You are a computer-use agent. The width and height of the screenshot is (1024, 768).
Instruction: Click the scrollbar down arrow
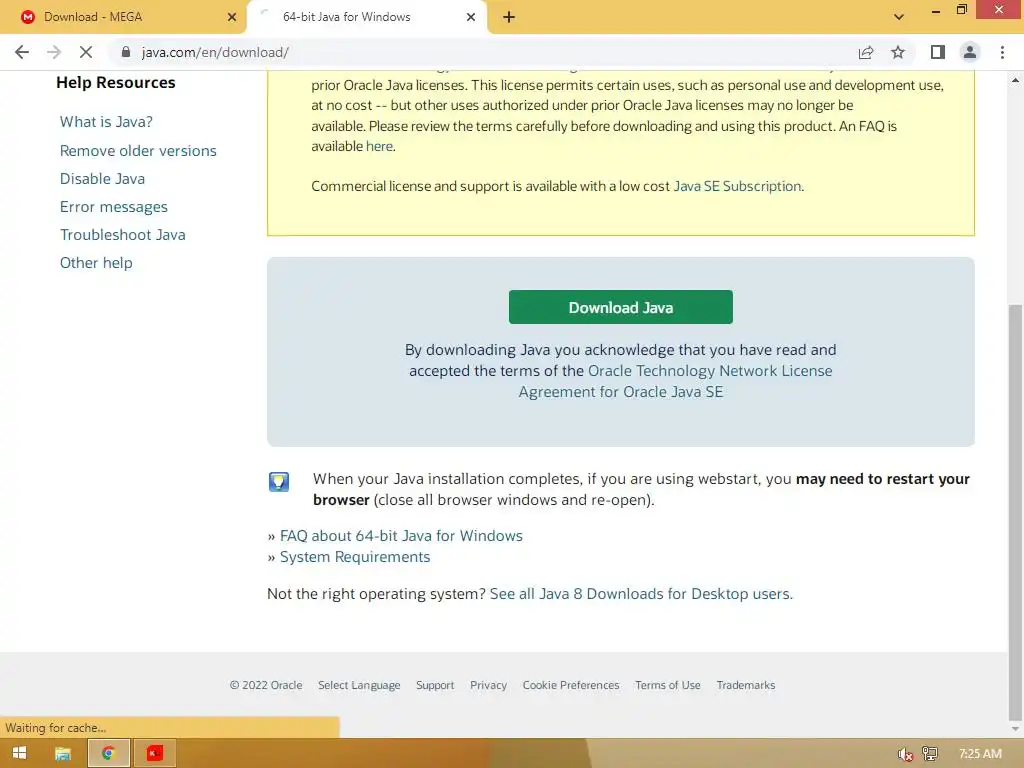coord(1016,729)
